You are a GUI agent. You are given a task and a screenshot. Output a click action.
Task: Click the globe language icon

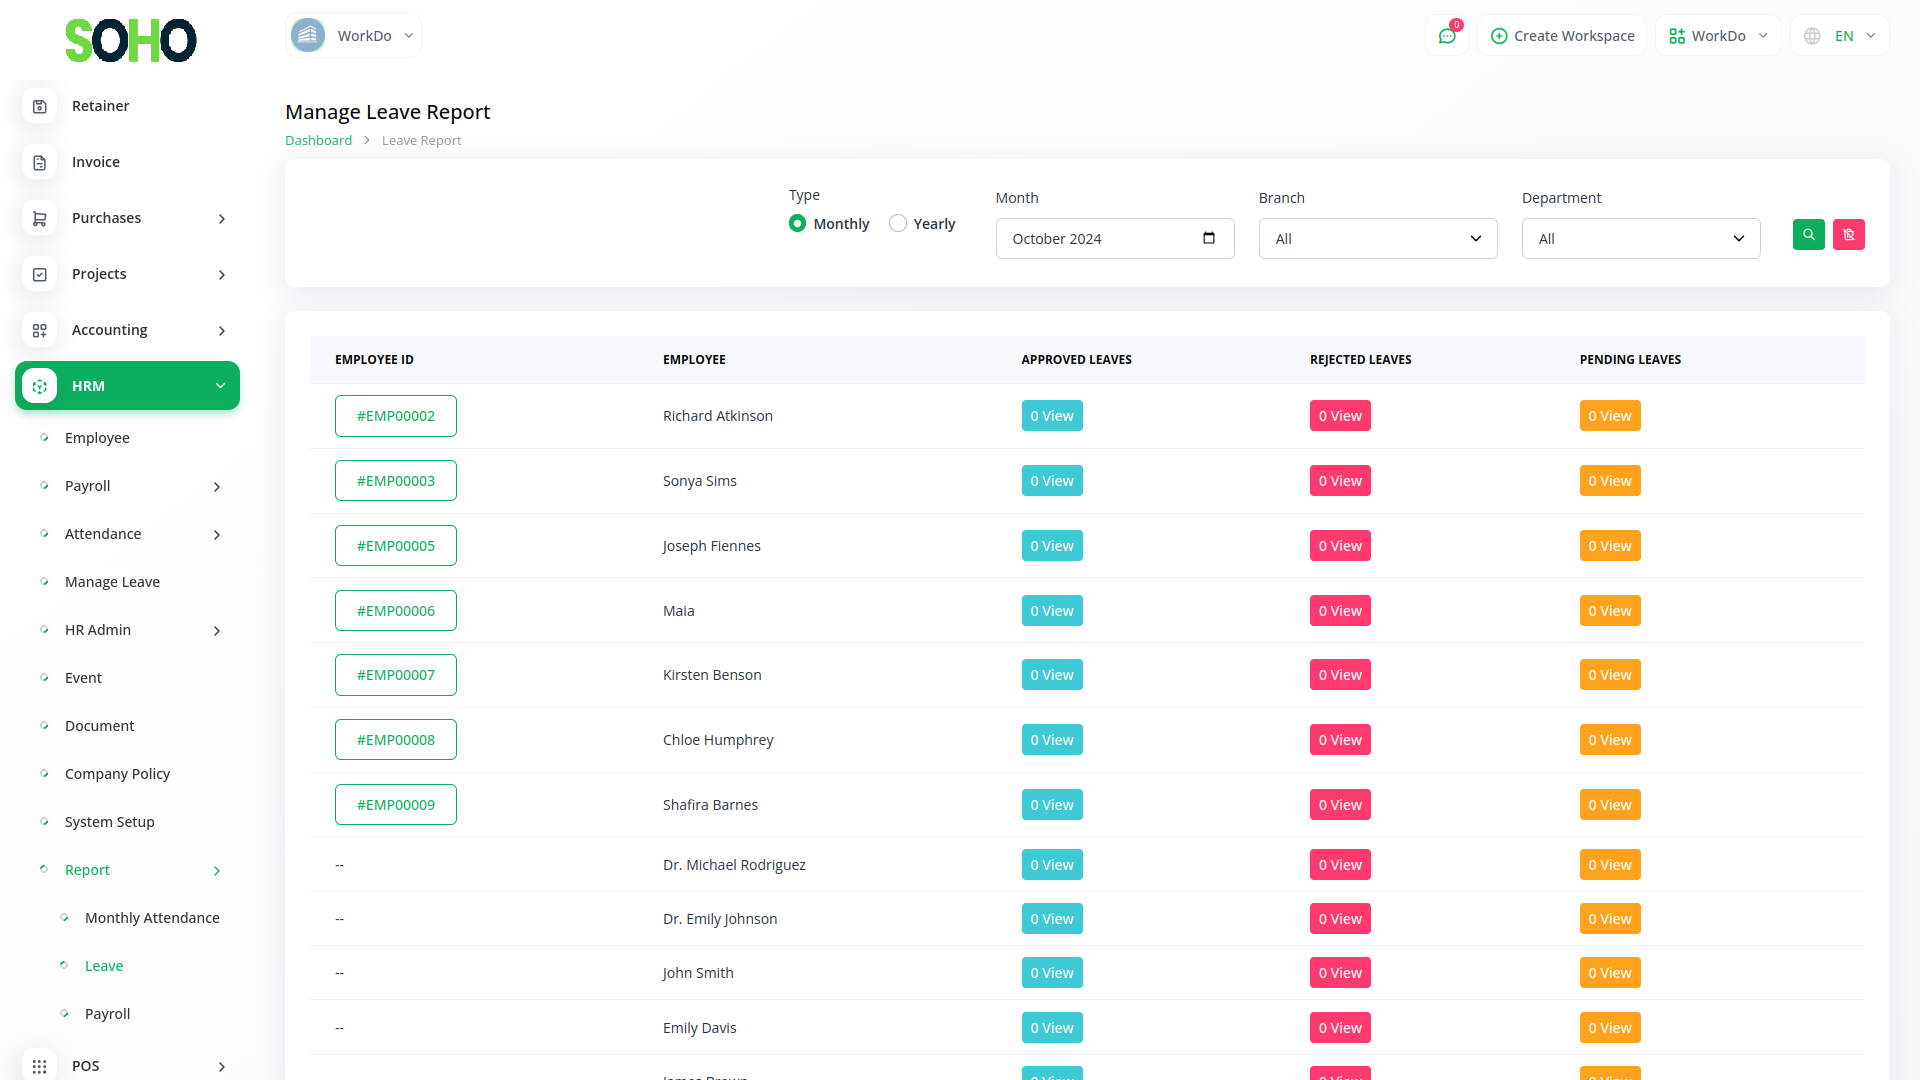1812,36
